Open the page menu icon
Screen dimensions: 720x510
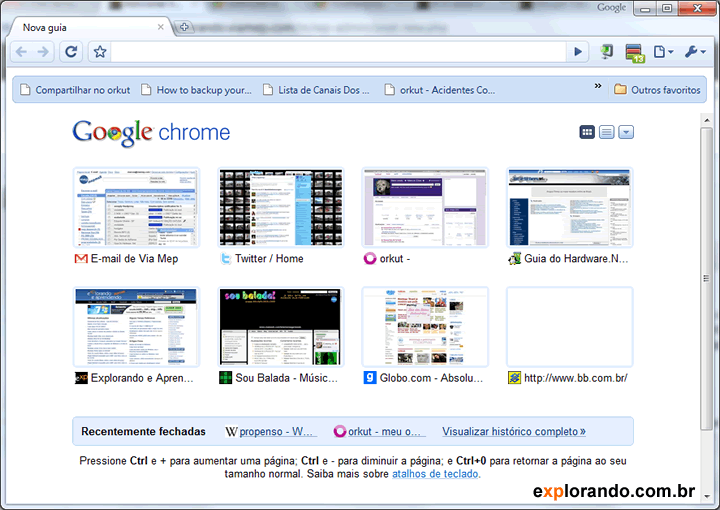663,52
